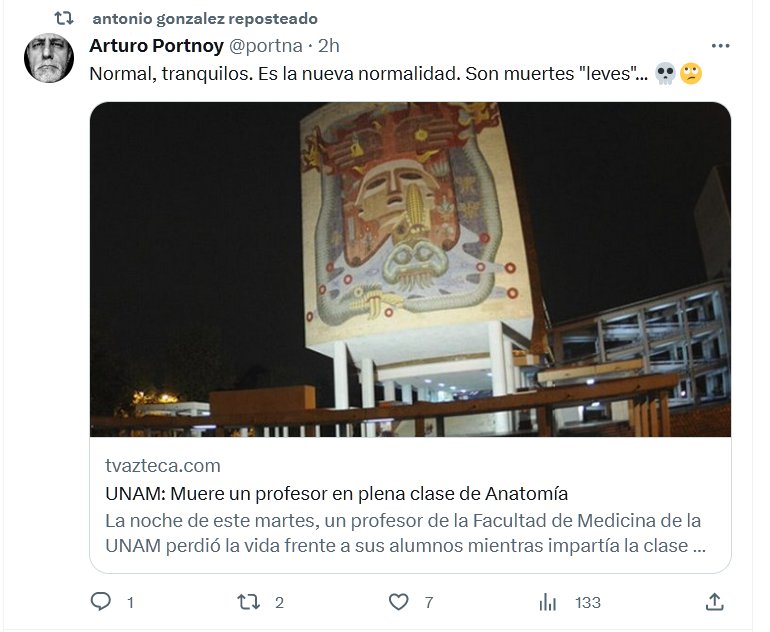Click the view count 133
Viewport: 770px width, 632px height.
(x=588, y=602)
